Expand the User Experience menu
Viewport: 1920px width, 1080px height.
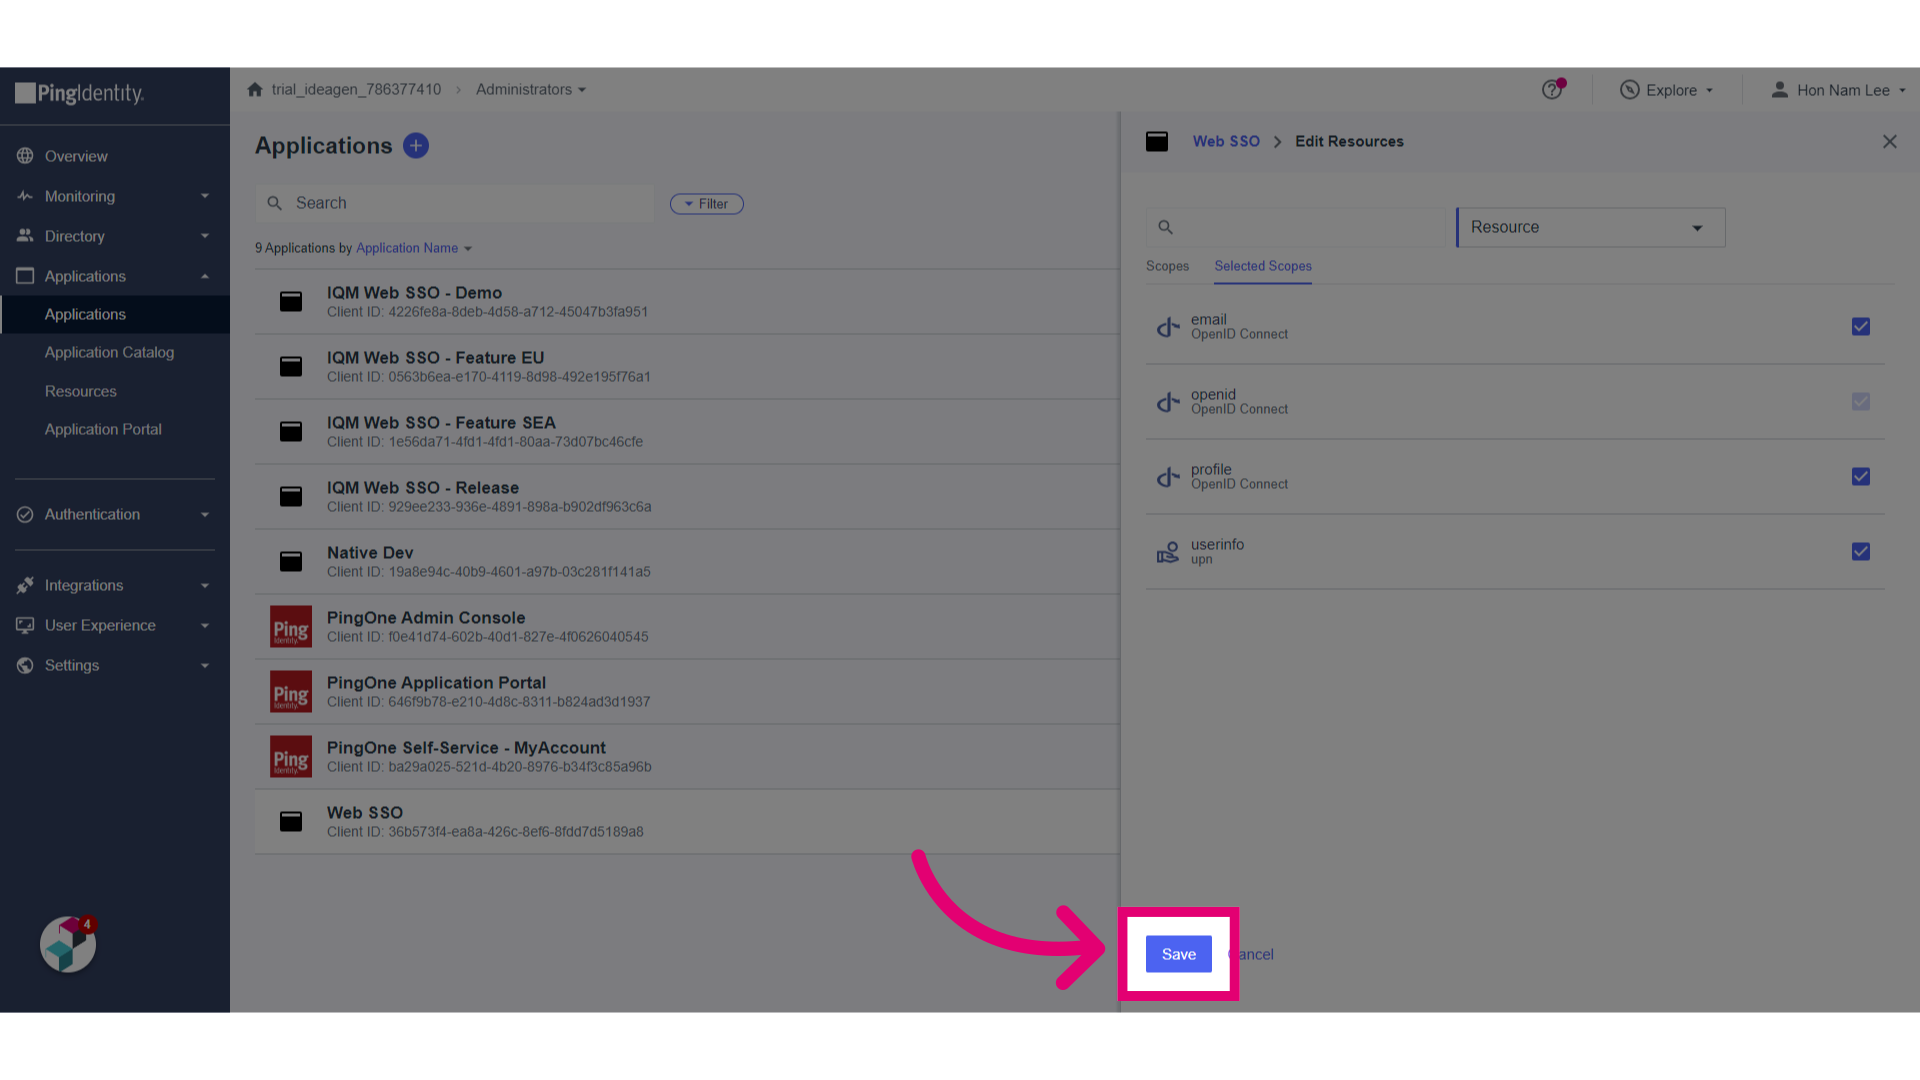click(x=115, y=625)
